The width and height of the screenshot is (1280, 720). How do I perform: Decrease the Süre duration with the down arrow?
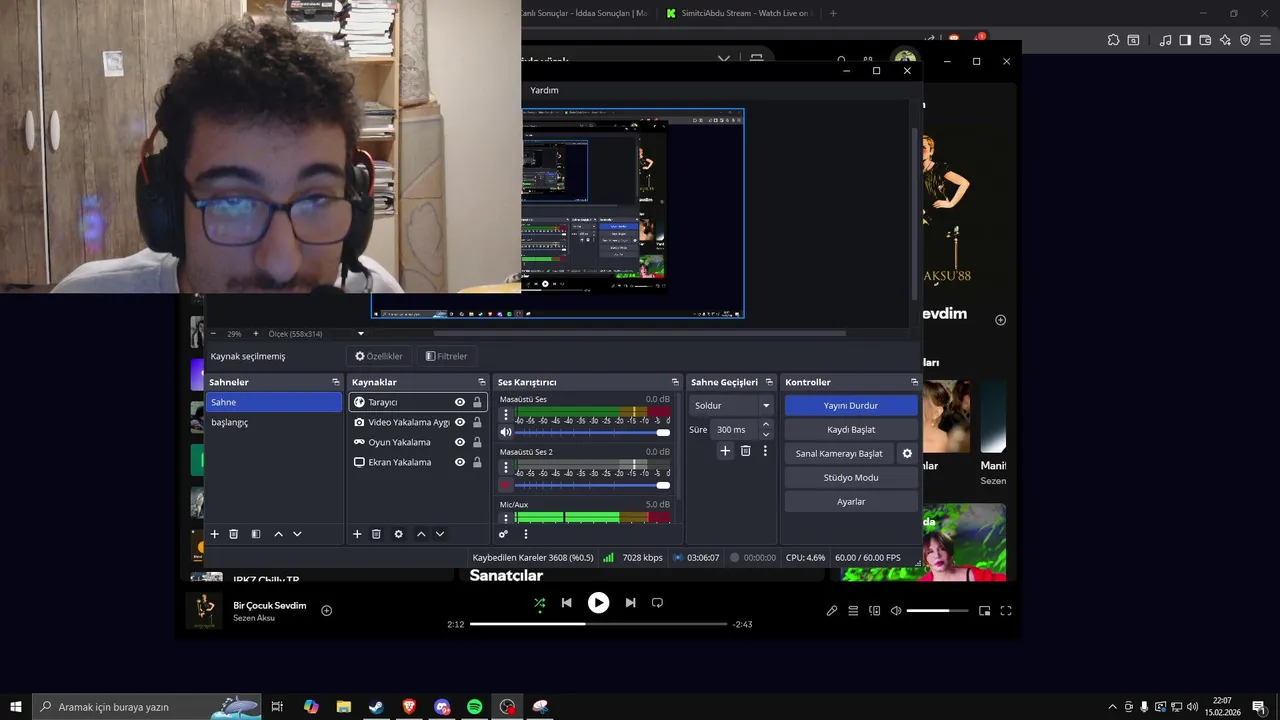766,434
